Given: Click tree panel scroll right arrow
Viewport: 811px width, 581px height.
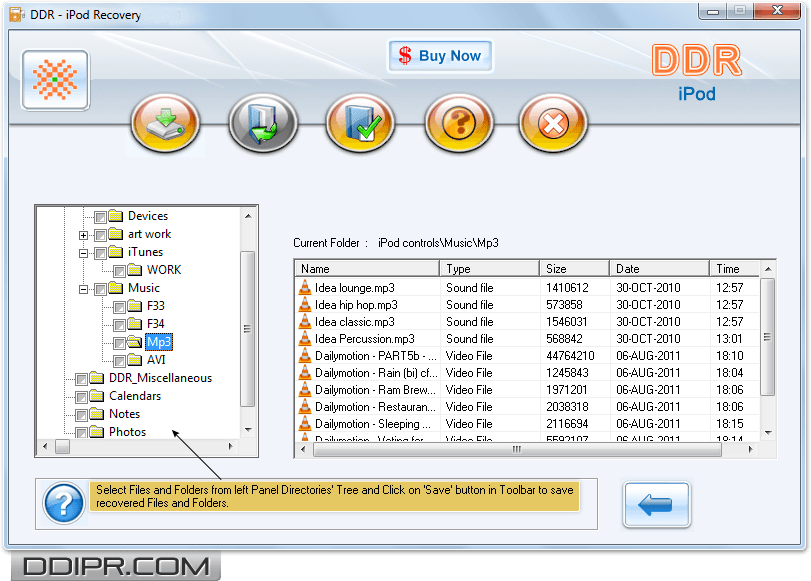Looking at the screenshot, I should coord(230,446).
